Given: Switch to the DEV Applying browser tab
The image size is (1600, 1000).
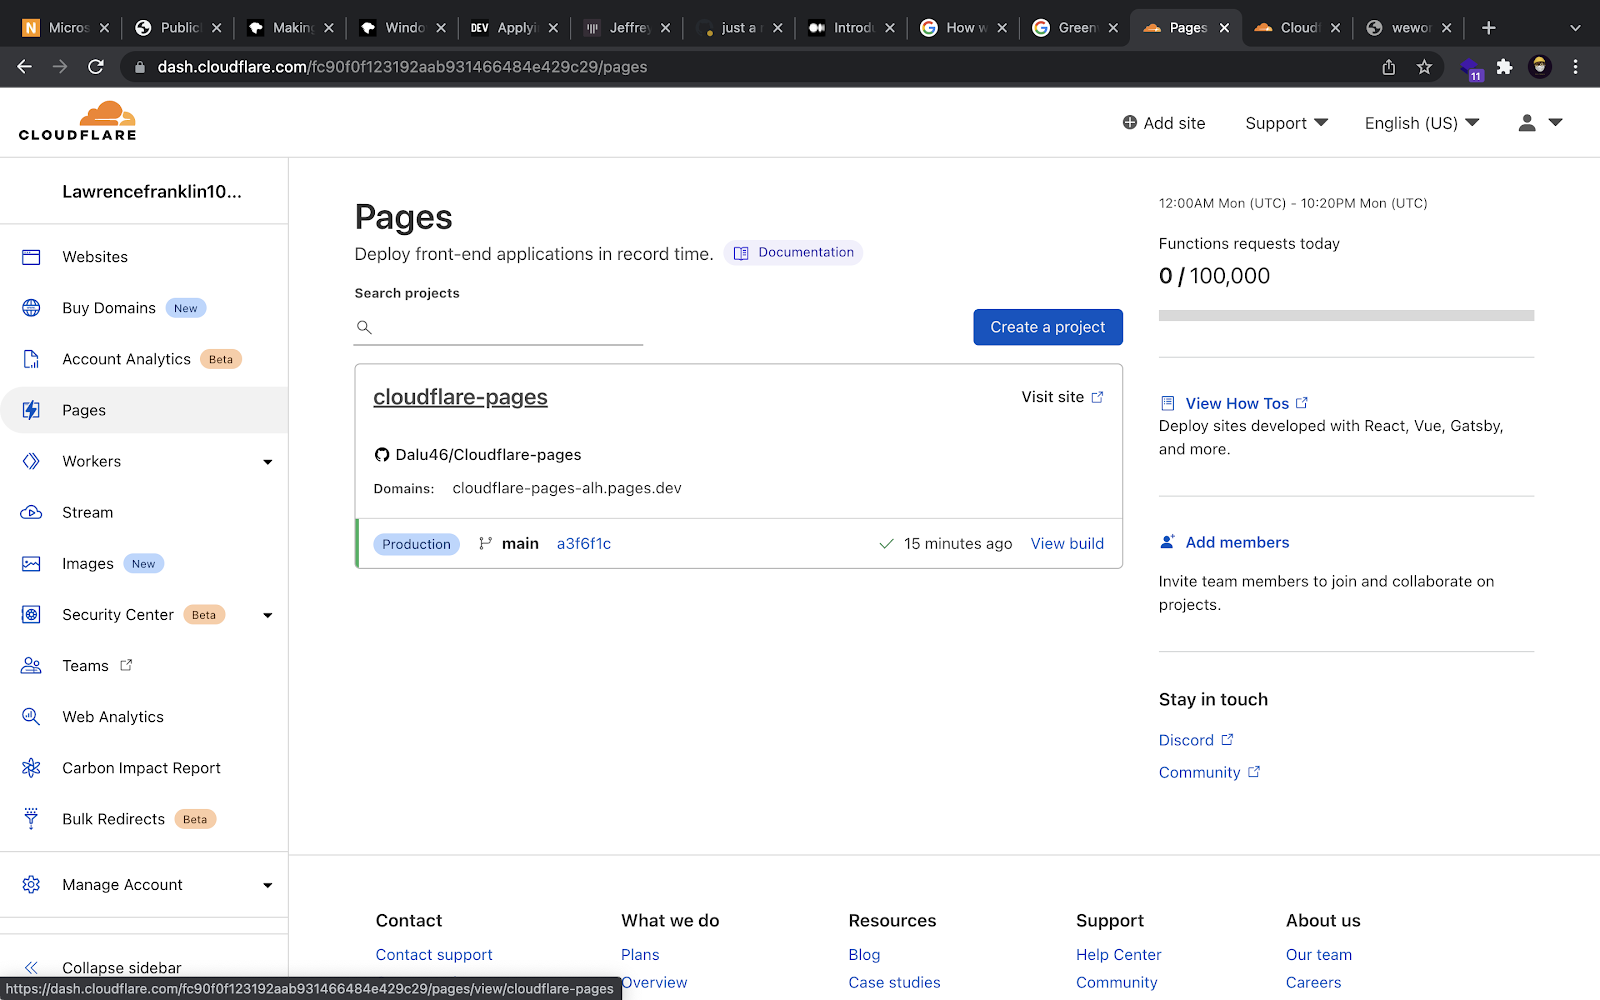Looking at the screenshot, I should point(515,28).
